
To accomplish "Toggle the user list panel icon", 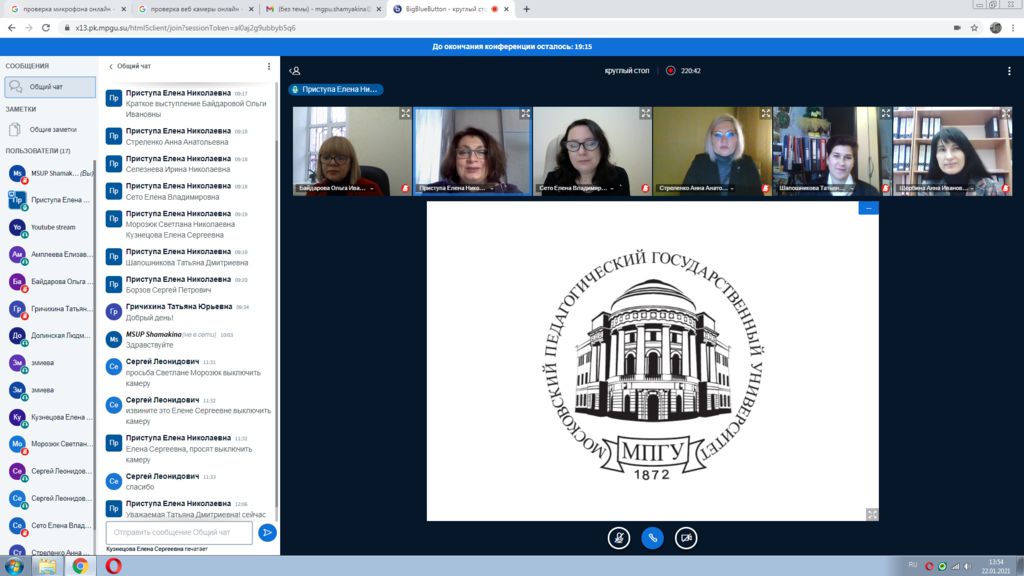I will pos(294,71).
